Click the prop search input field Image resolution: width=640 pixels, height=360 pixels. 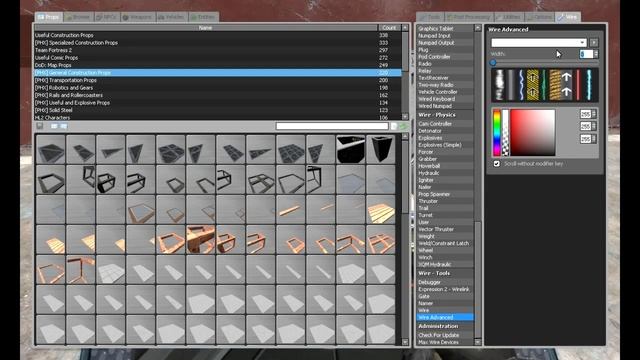[332, 126]
